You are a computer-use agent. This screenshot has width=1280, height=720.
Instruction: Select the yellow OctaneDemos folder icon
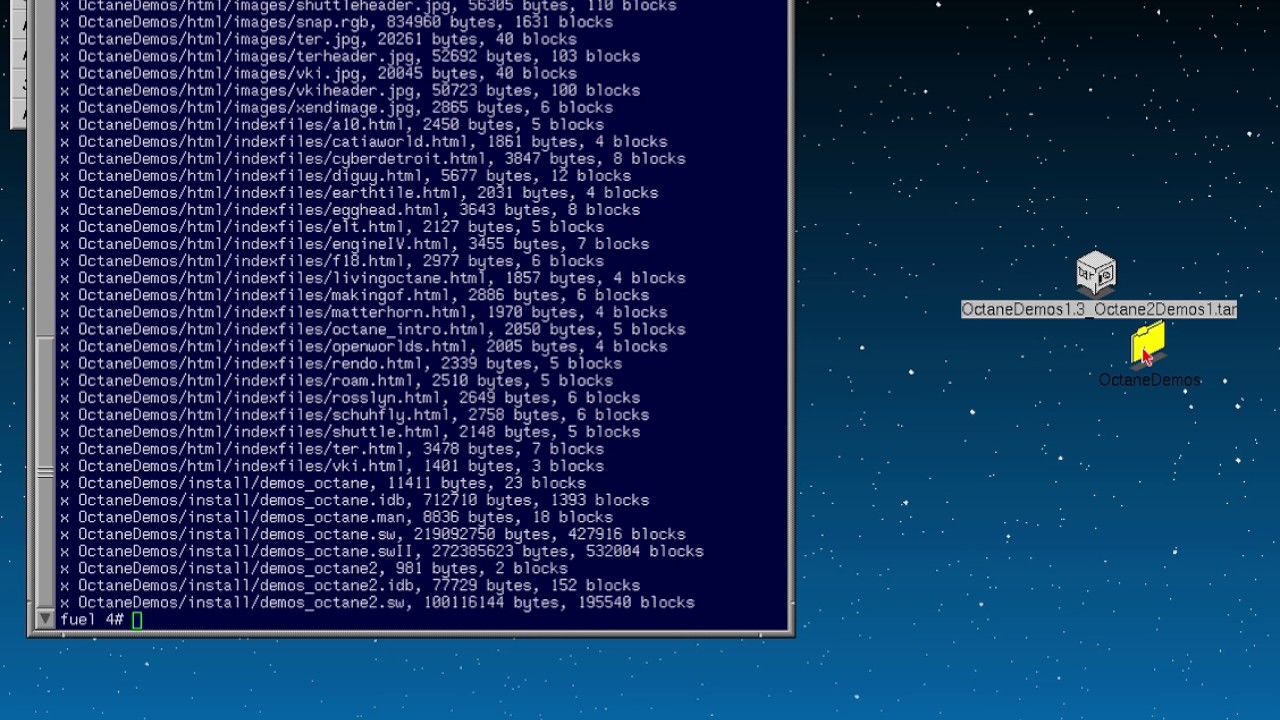click(1148, 345)
